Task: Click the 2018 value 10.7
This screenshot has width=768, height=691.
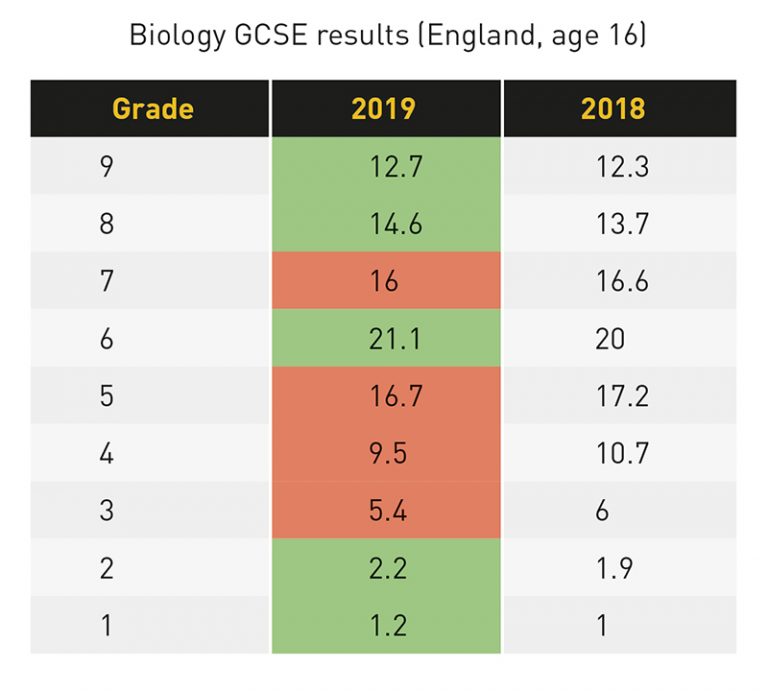Action: click(x=622, y=454)
